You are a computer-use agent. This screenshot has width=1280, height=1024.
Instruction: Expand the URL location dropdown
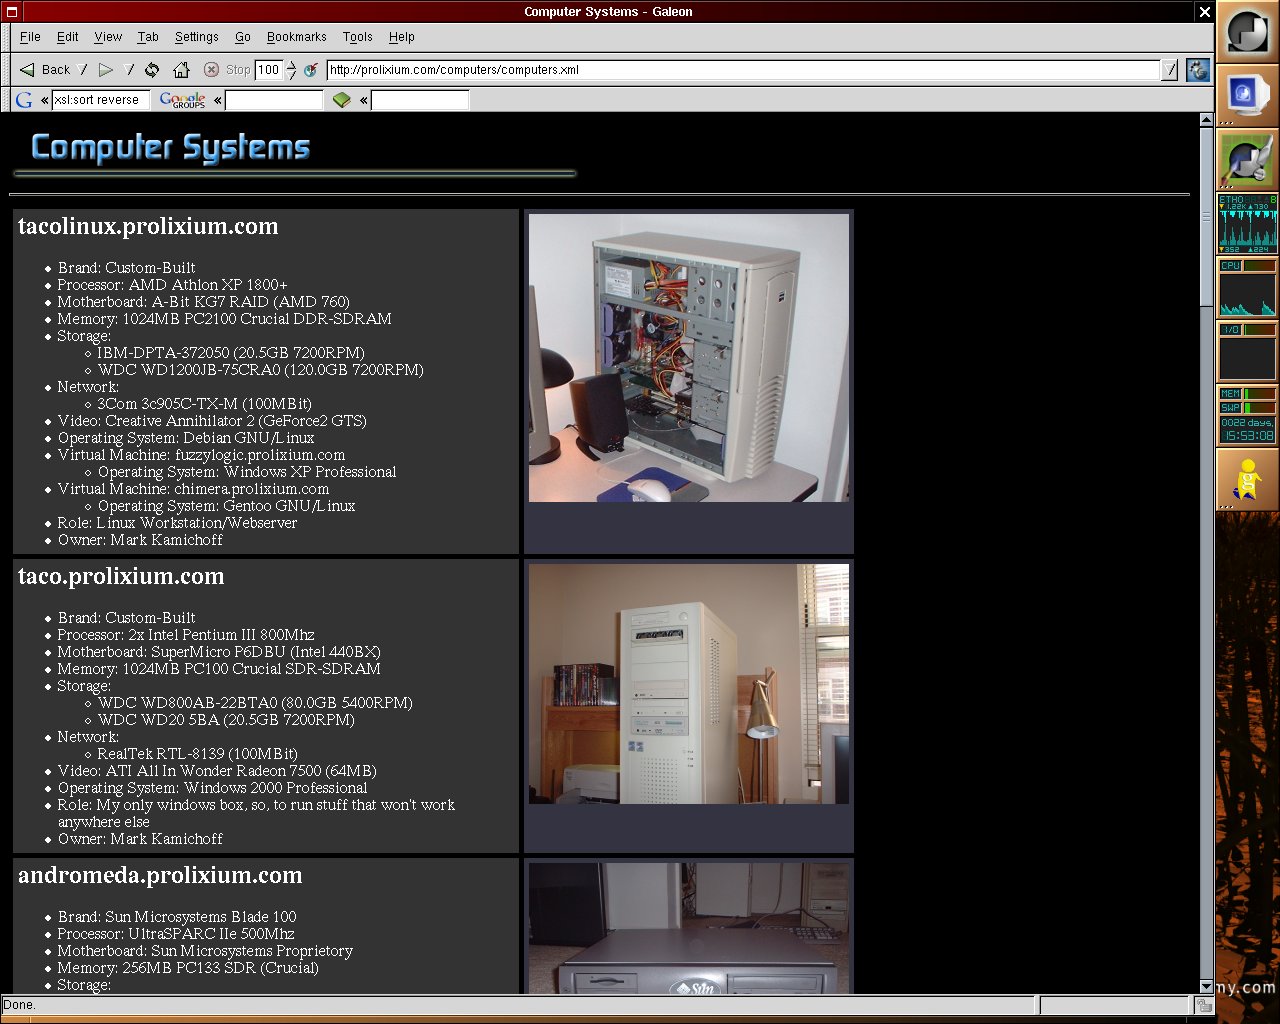tap(1170, 69)
